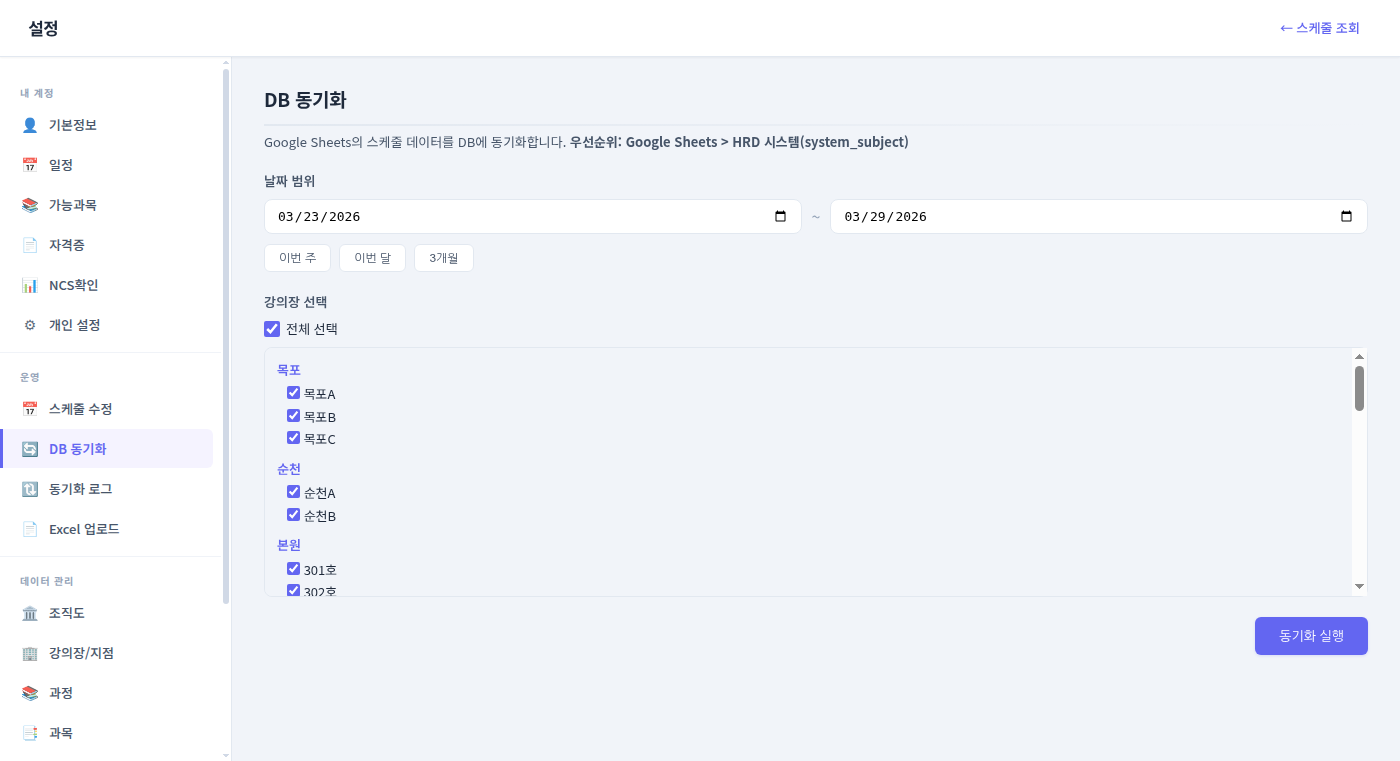This screenshot has width=1400, height=761.
Task: Click the 3개월 range selector
Action: 443,257
